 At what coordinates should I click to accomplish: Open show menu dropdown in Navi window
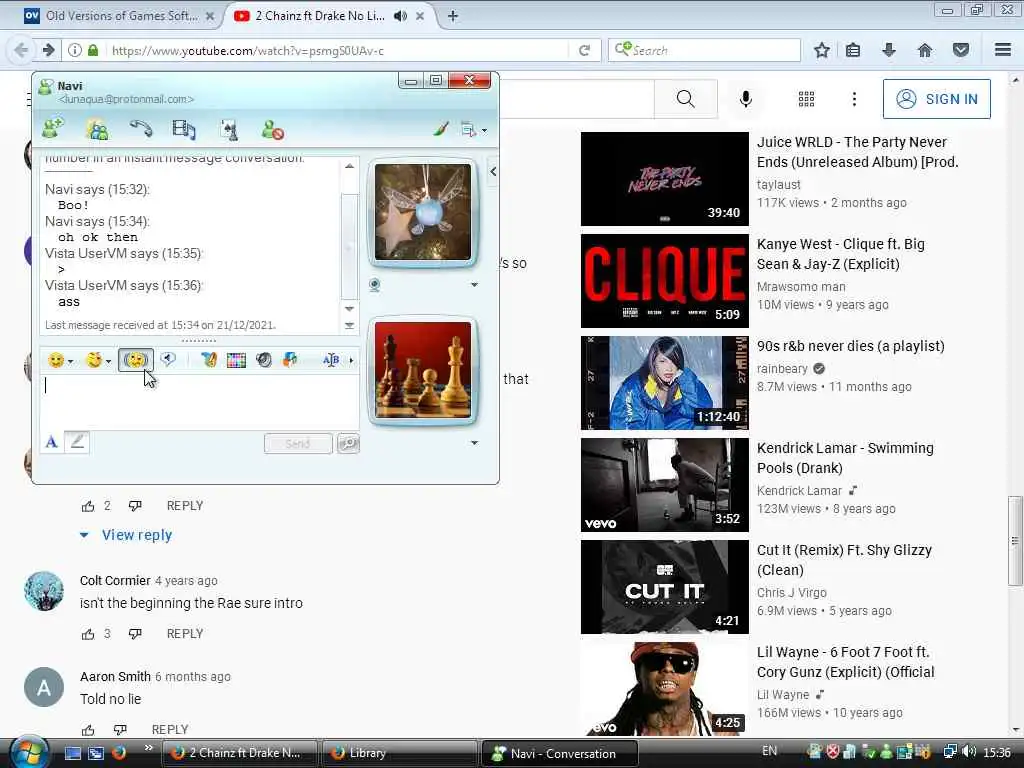coord(474,130)
